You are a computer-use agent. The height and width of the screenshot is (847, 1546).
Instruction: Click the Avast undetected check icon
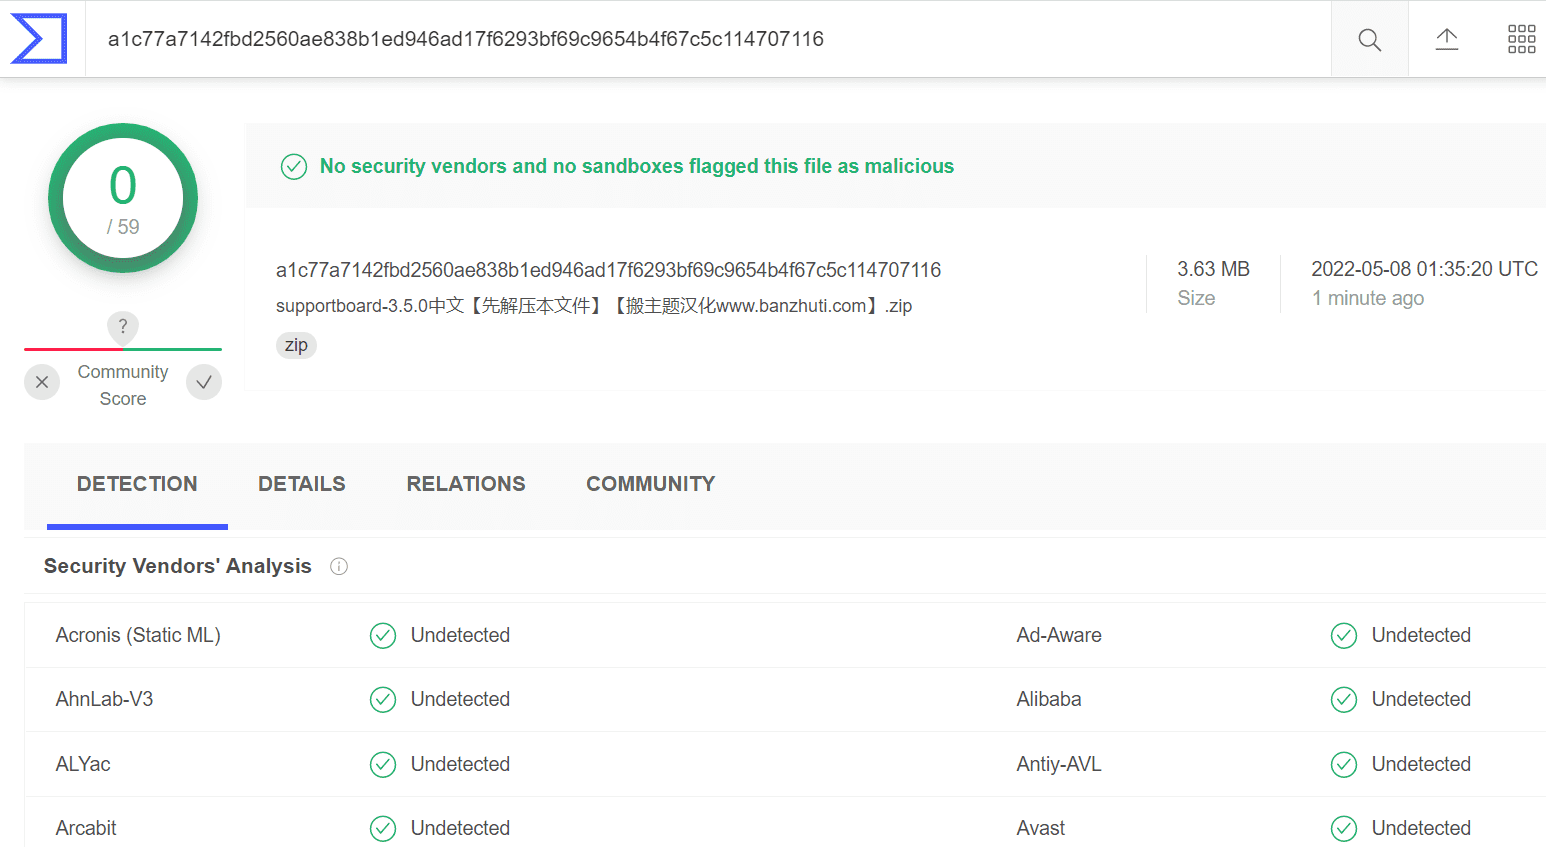[x=1344, y=829]
